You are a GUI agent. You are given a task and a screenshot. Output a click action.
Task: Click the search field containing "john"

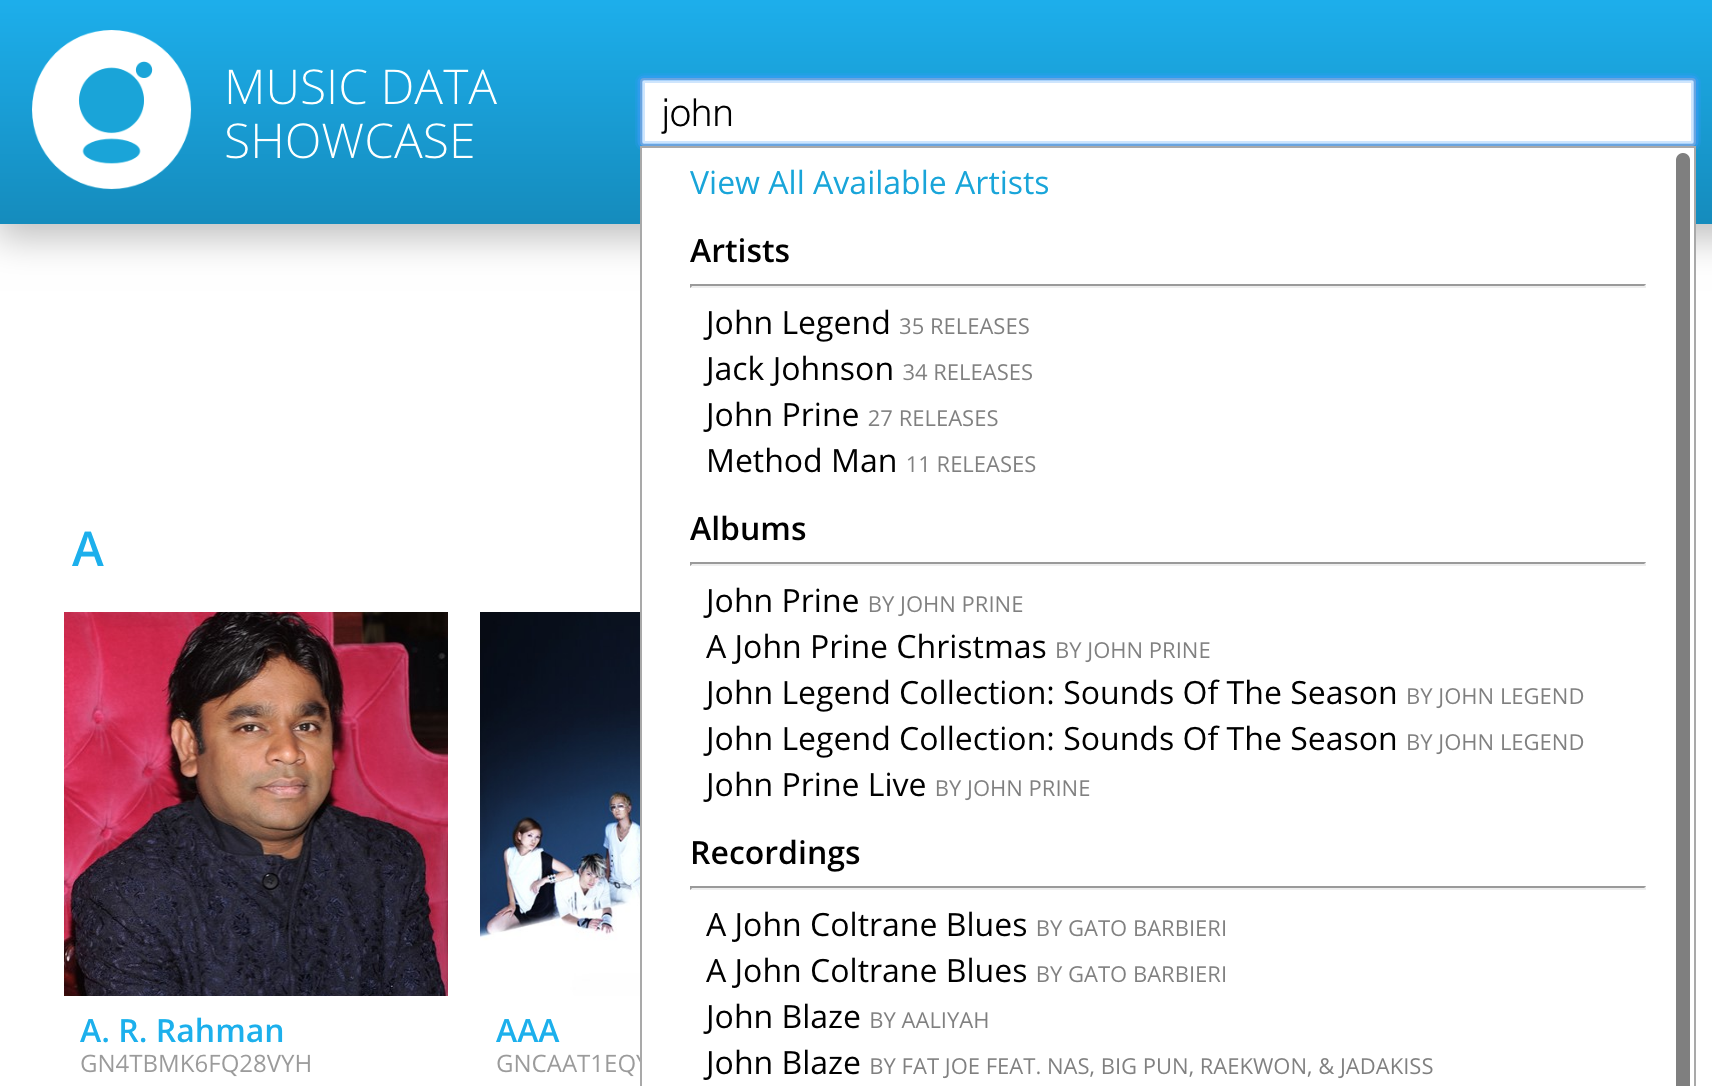(1166, 113)
